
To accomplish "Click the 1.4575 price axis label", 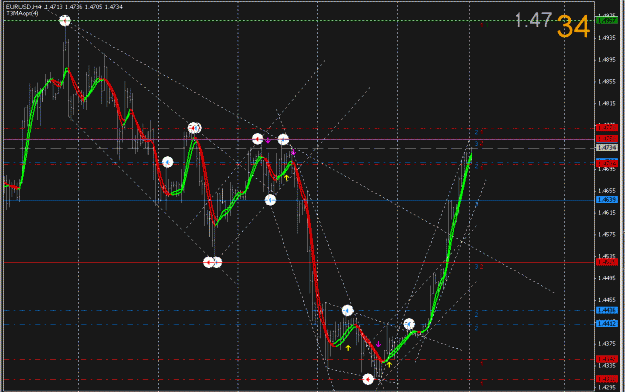I will 607,234.
